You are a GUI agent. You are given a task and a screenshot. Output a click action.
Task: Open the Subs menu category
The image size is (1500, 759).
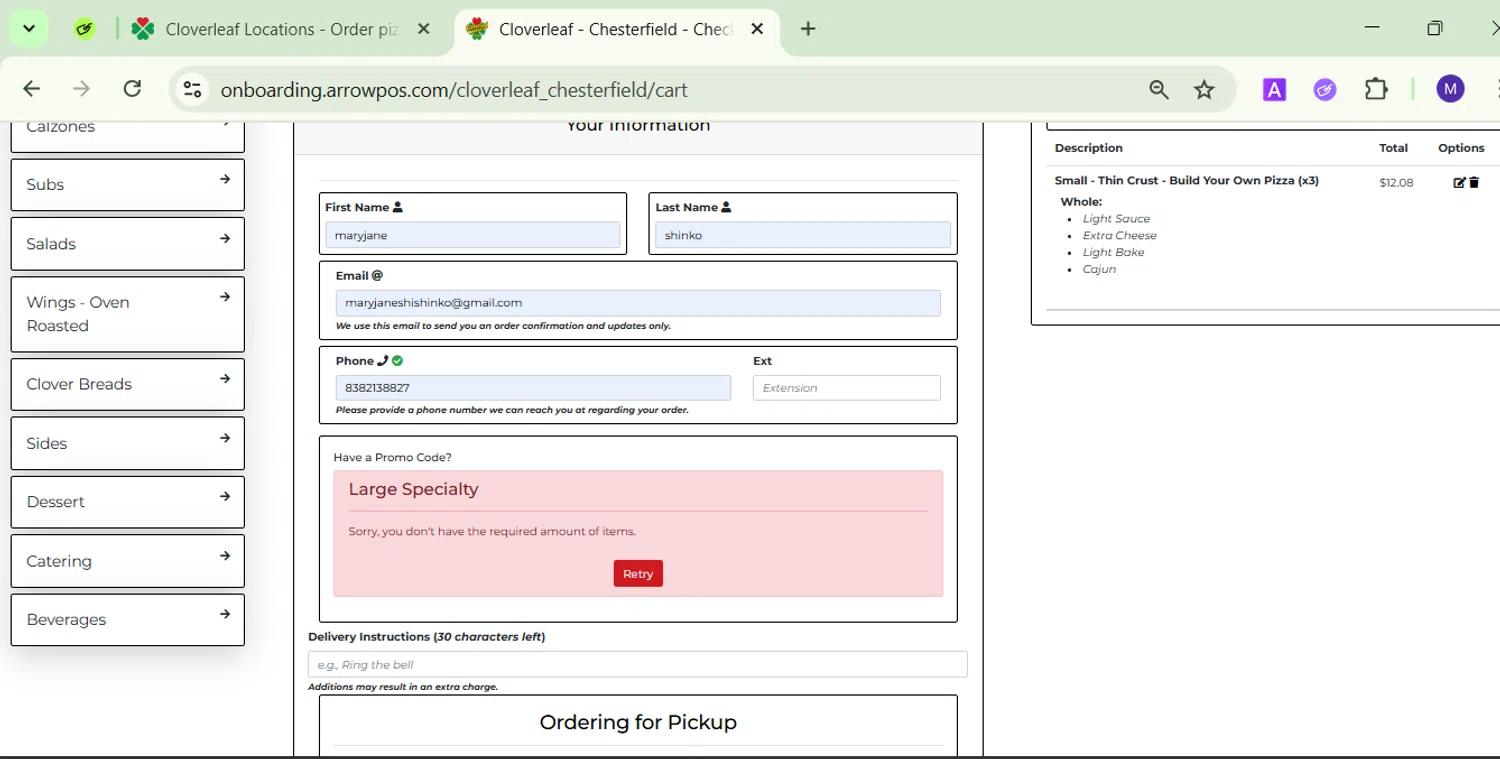point(128,185)
